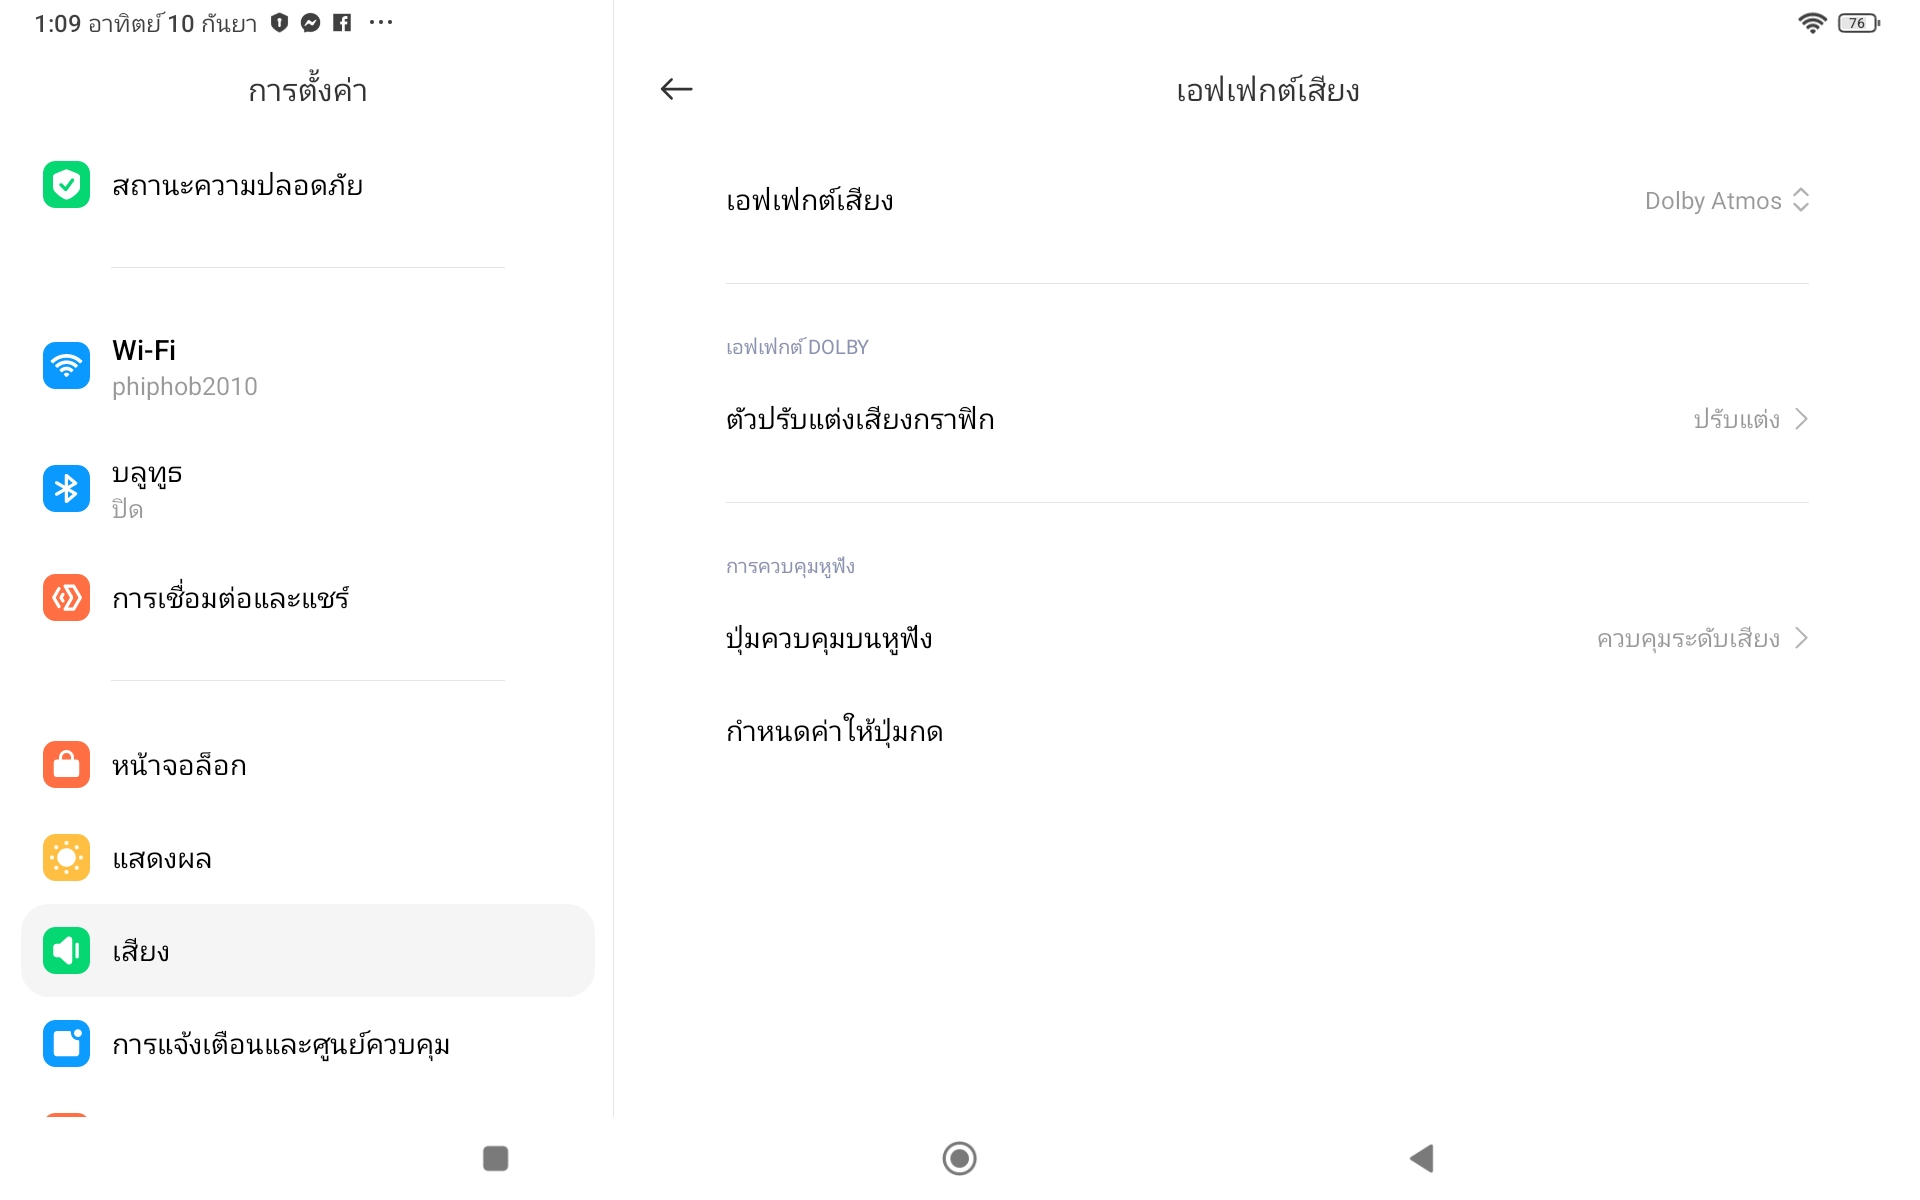Open ตัวปรับแต่งเสียงกราฟิก row
Image resolution: width=1920 pixels, height=1200 pixels.
click(x=1267, y=419)
